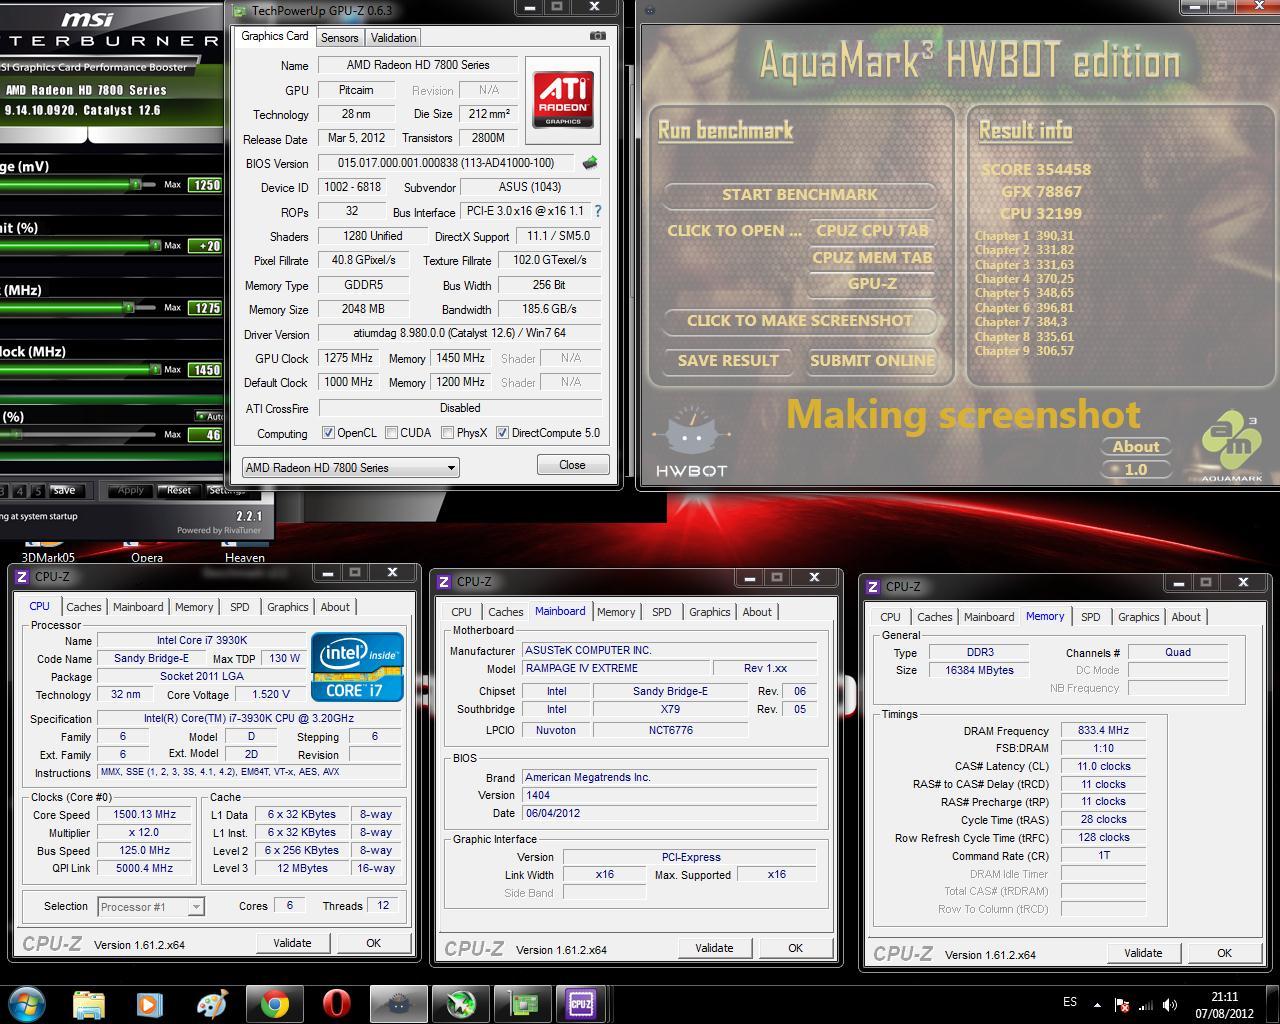Open Google Chrome from the taskbar
This screenshot has width=1280, height=1024.
click(x=274, y=1003)
